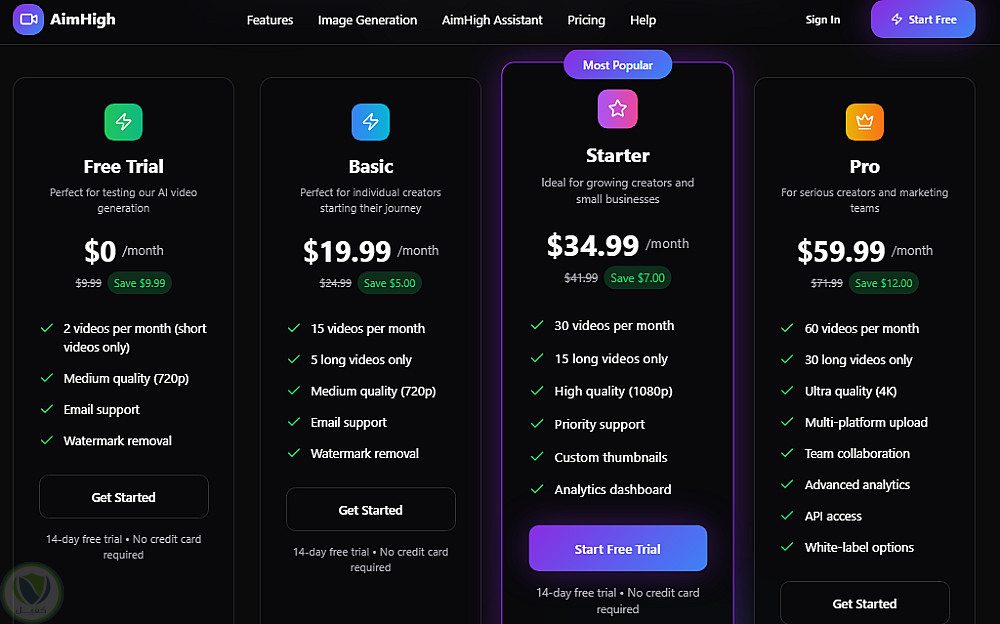Click the purple star Starter plan icon
This screenshot has width=1000, height=624.
click(x=617, y=109)
